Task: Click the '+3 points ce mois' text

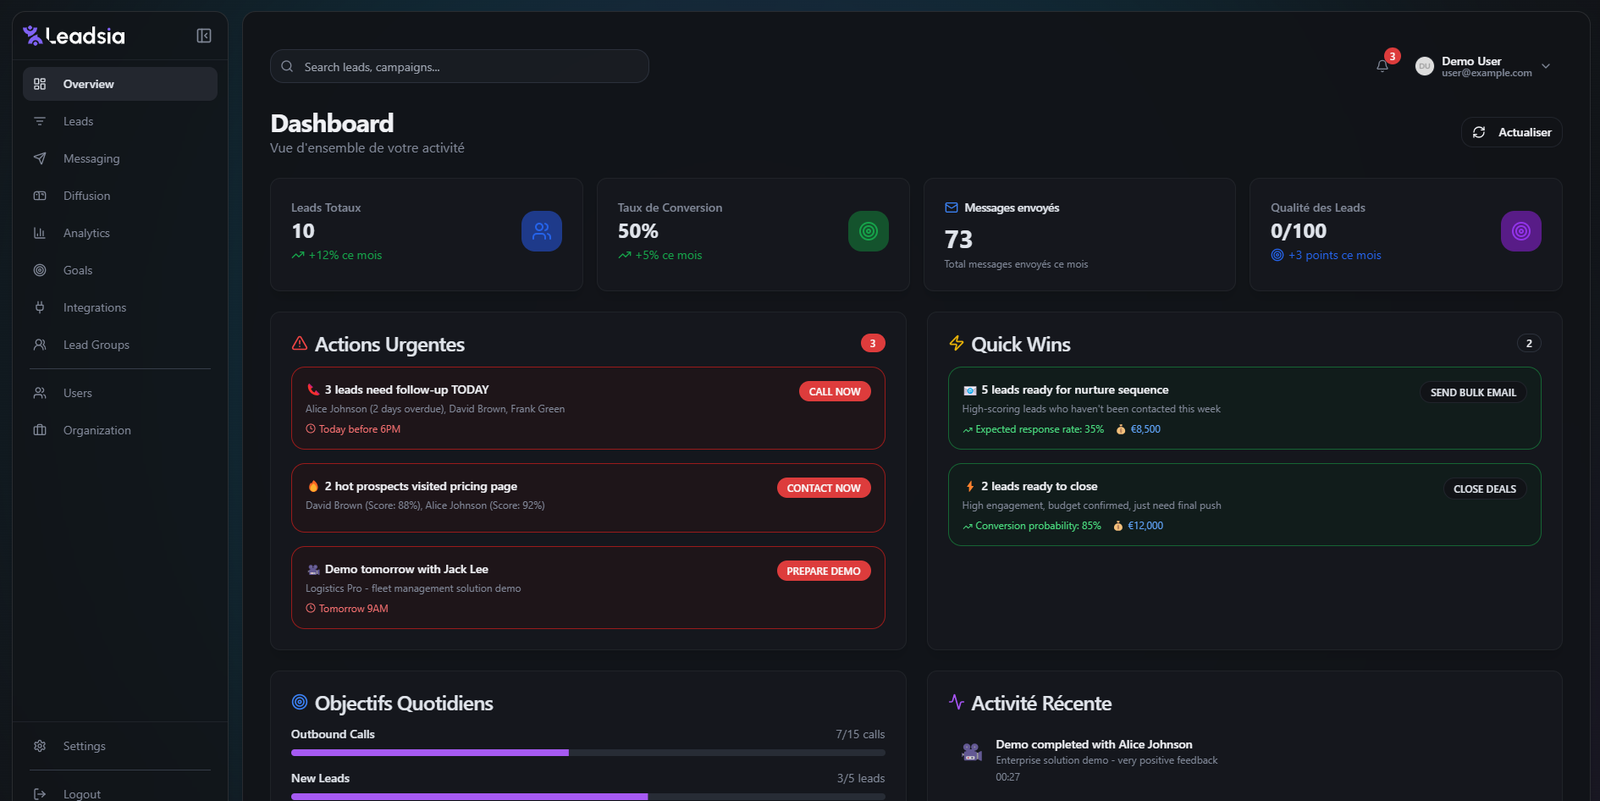Action: click(1335, 255)
